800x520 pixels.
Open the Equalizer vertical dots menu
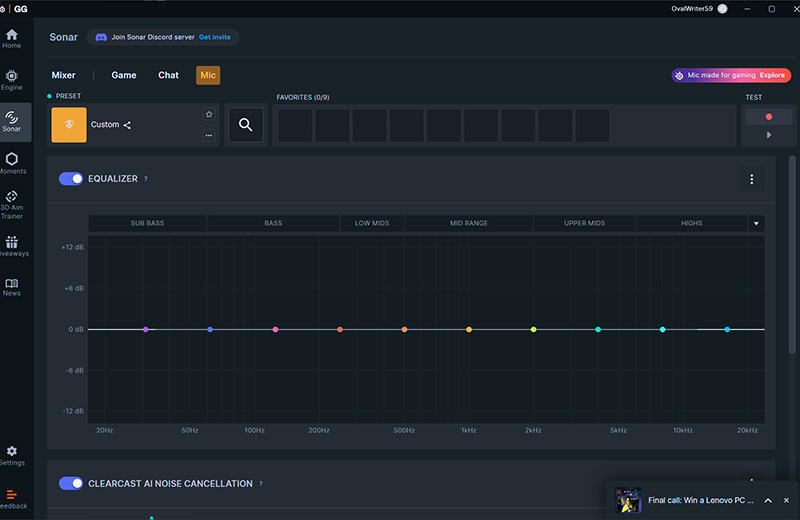[x=751, y=179]
